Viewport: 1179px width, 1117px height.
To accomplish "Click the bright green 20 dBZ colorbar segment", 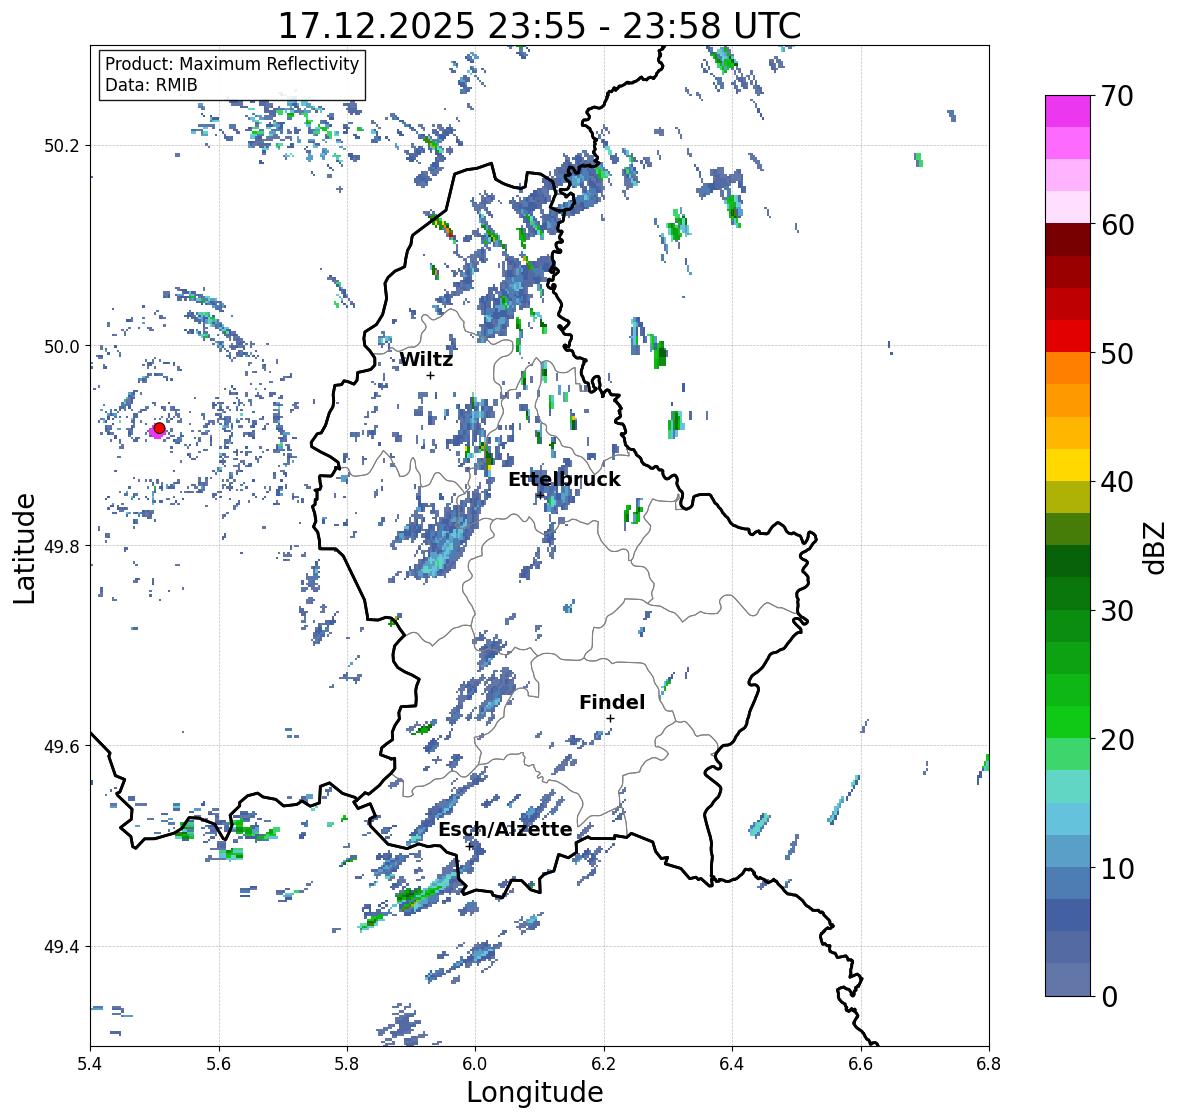I will (x=1068, y=722).
